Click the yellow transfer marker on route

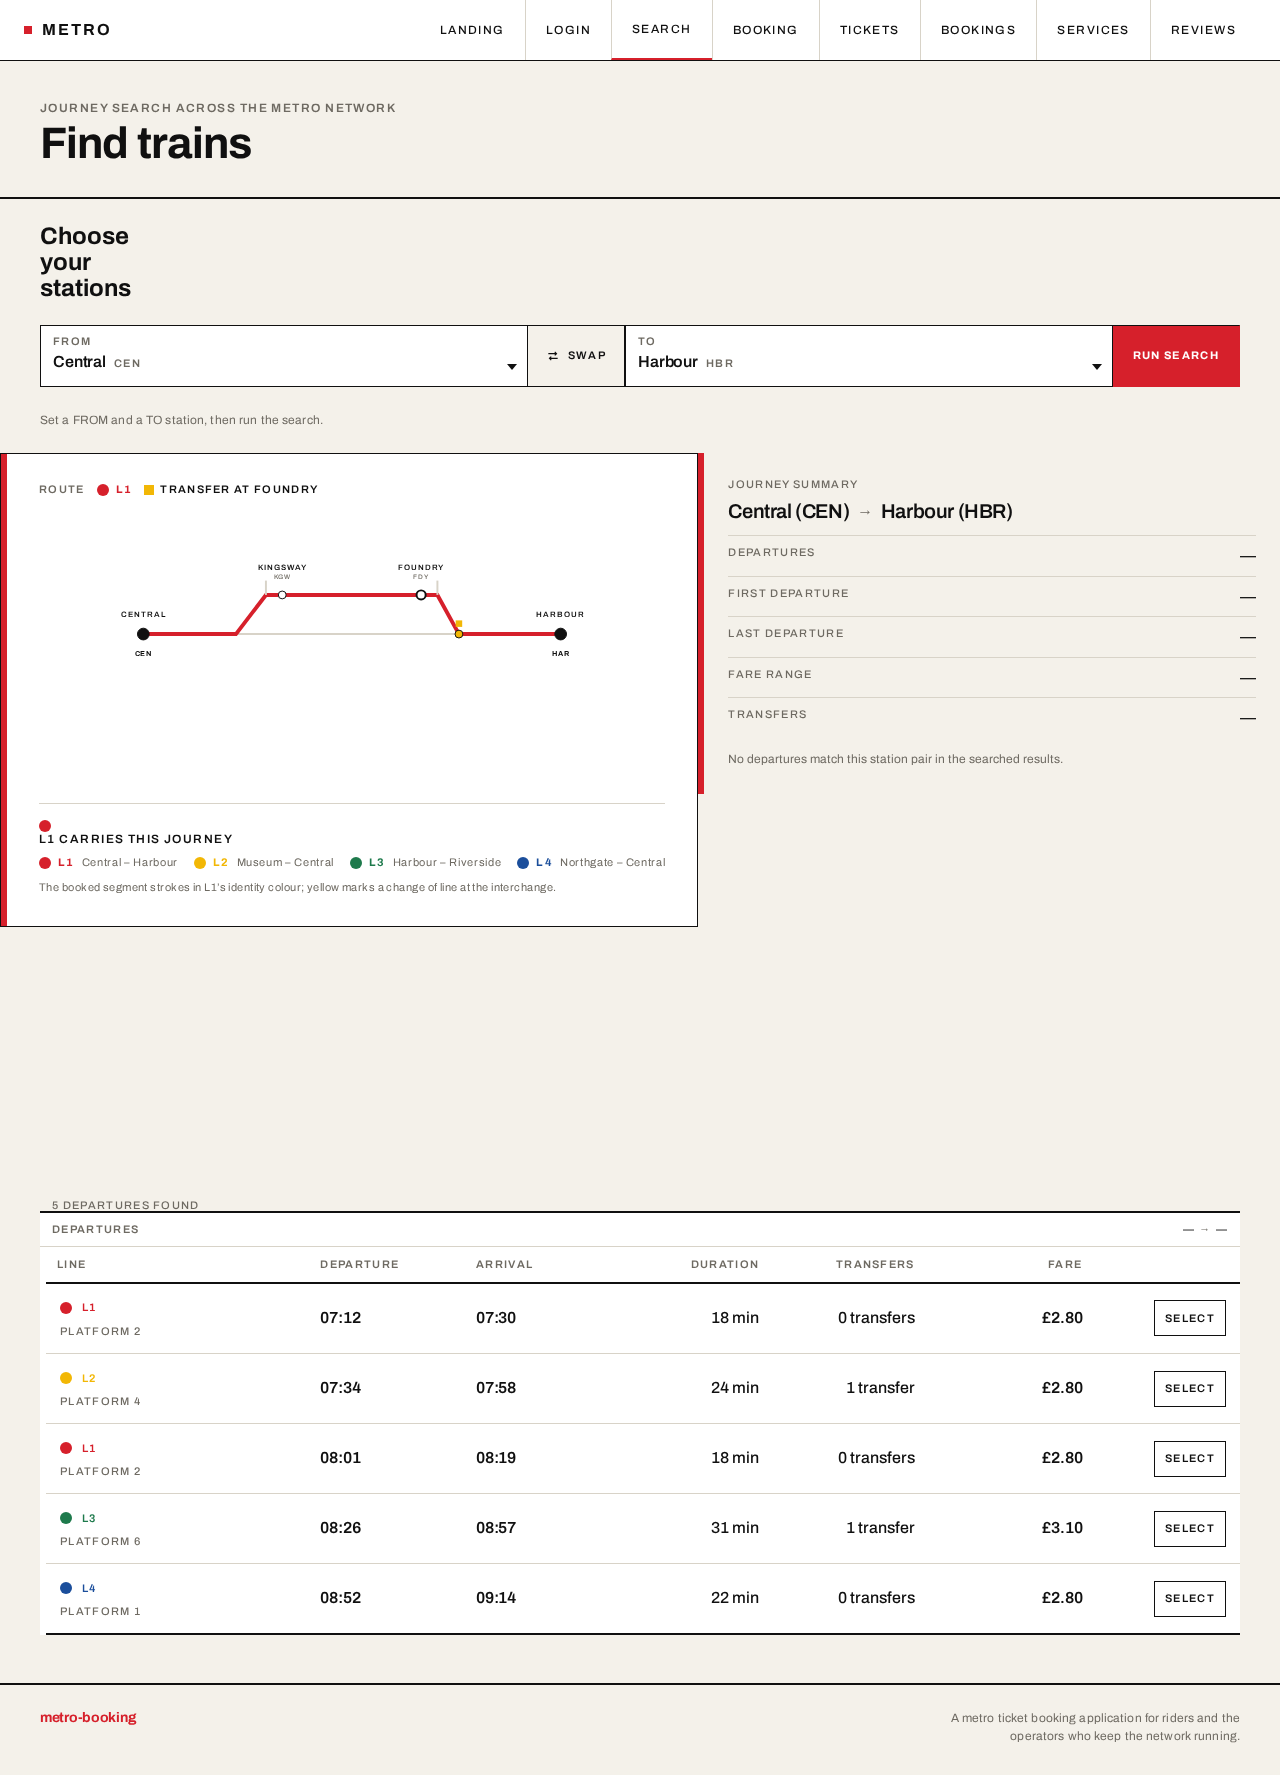click(459, 633)
